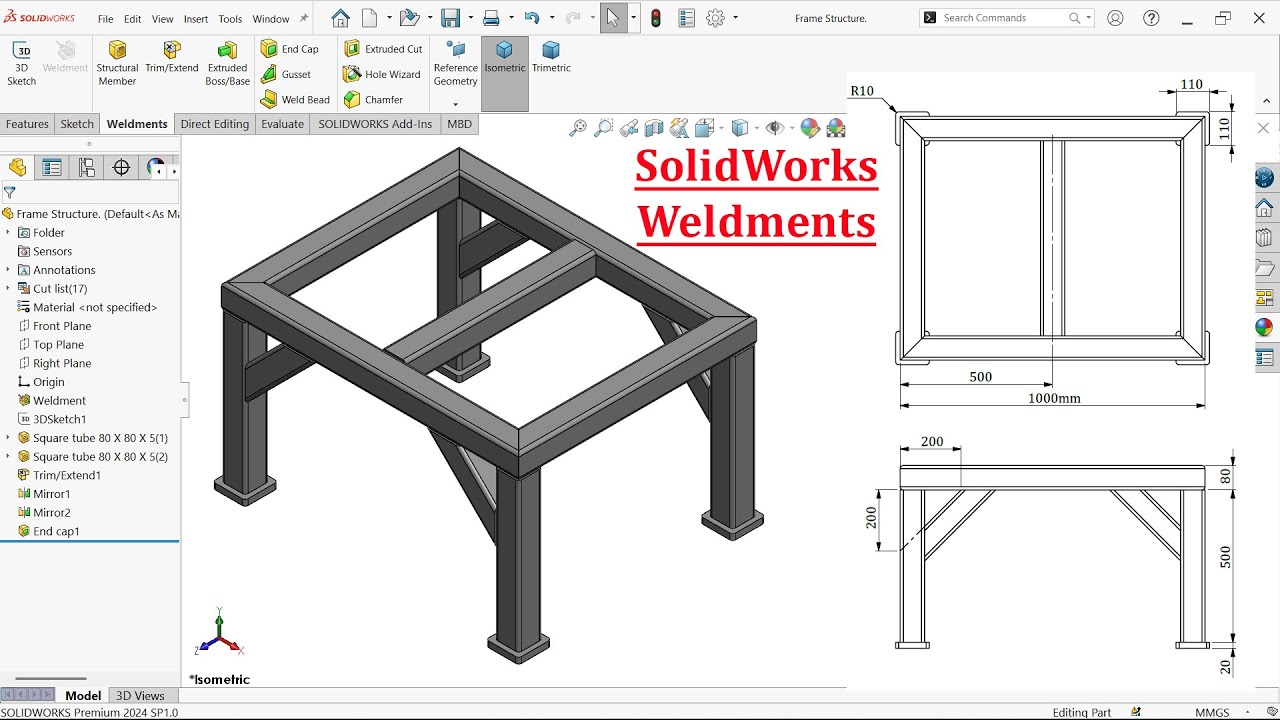Print the document
1280x720 pixels.
pyautogui.click(x=491, y=18)
